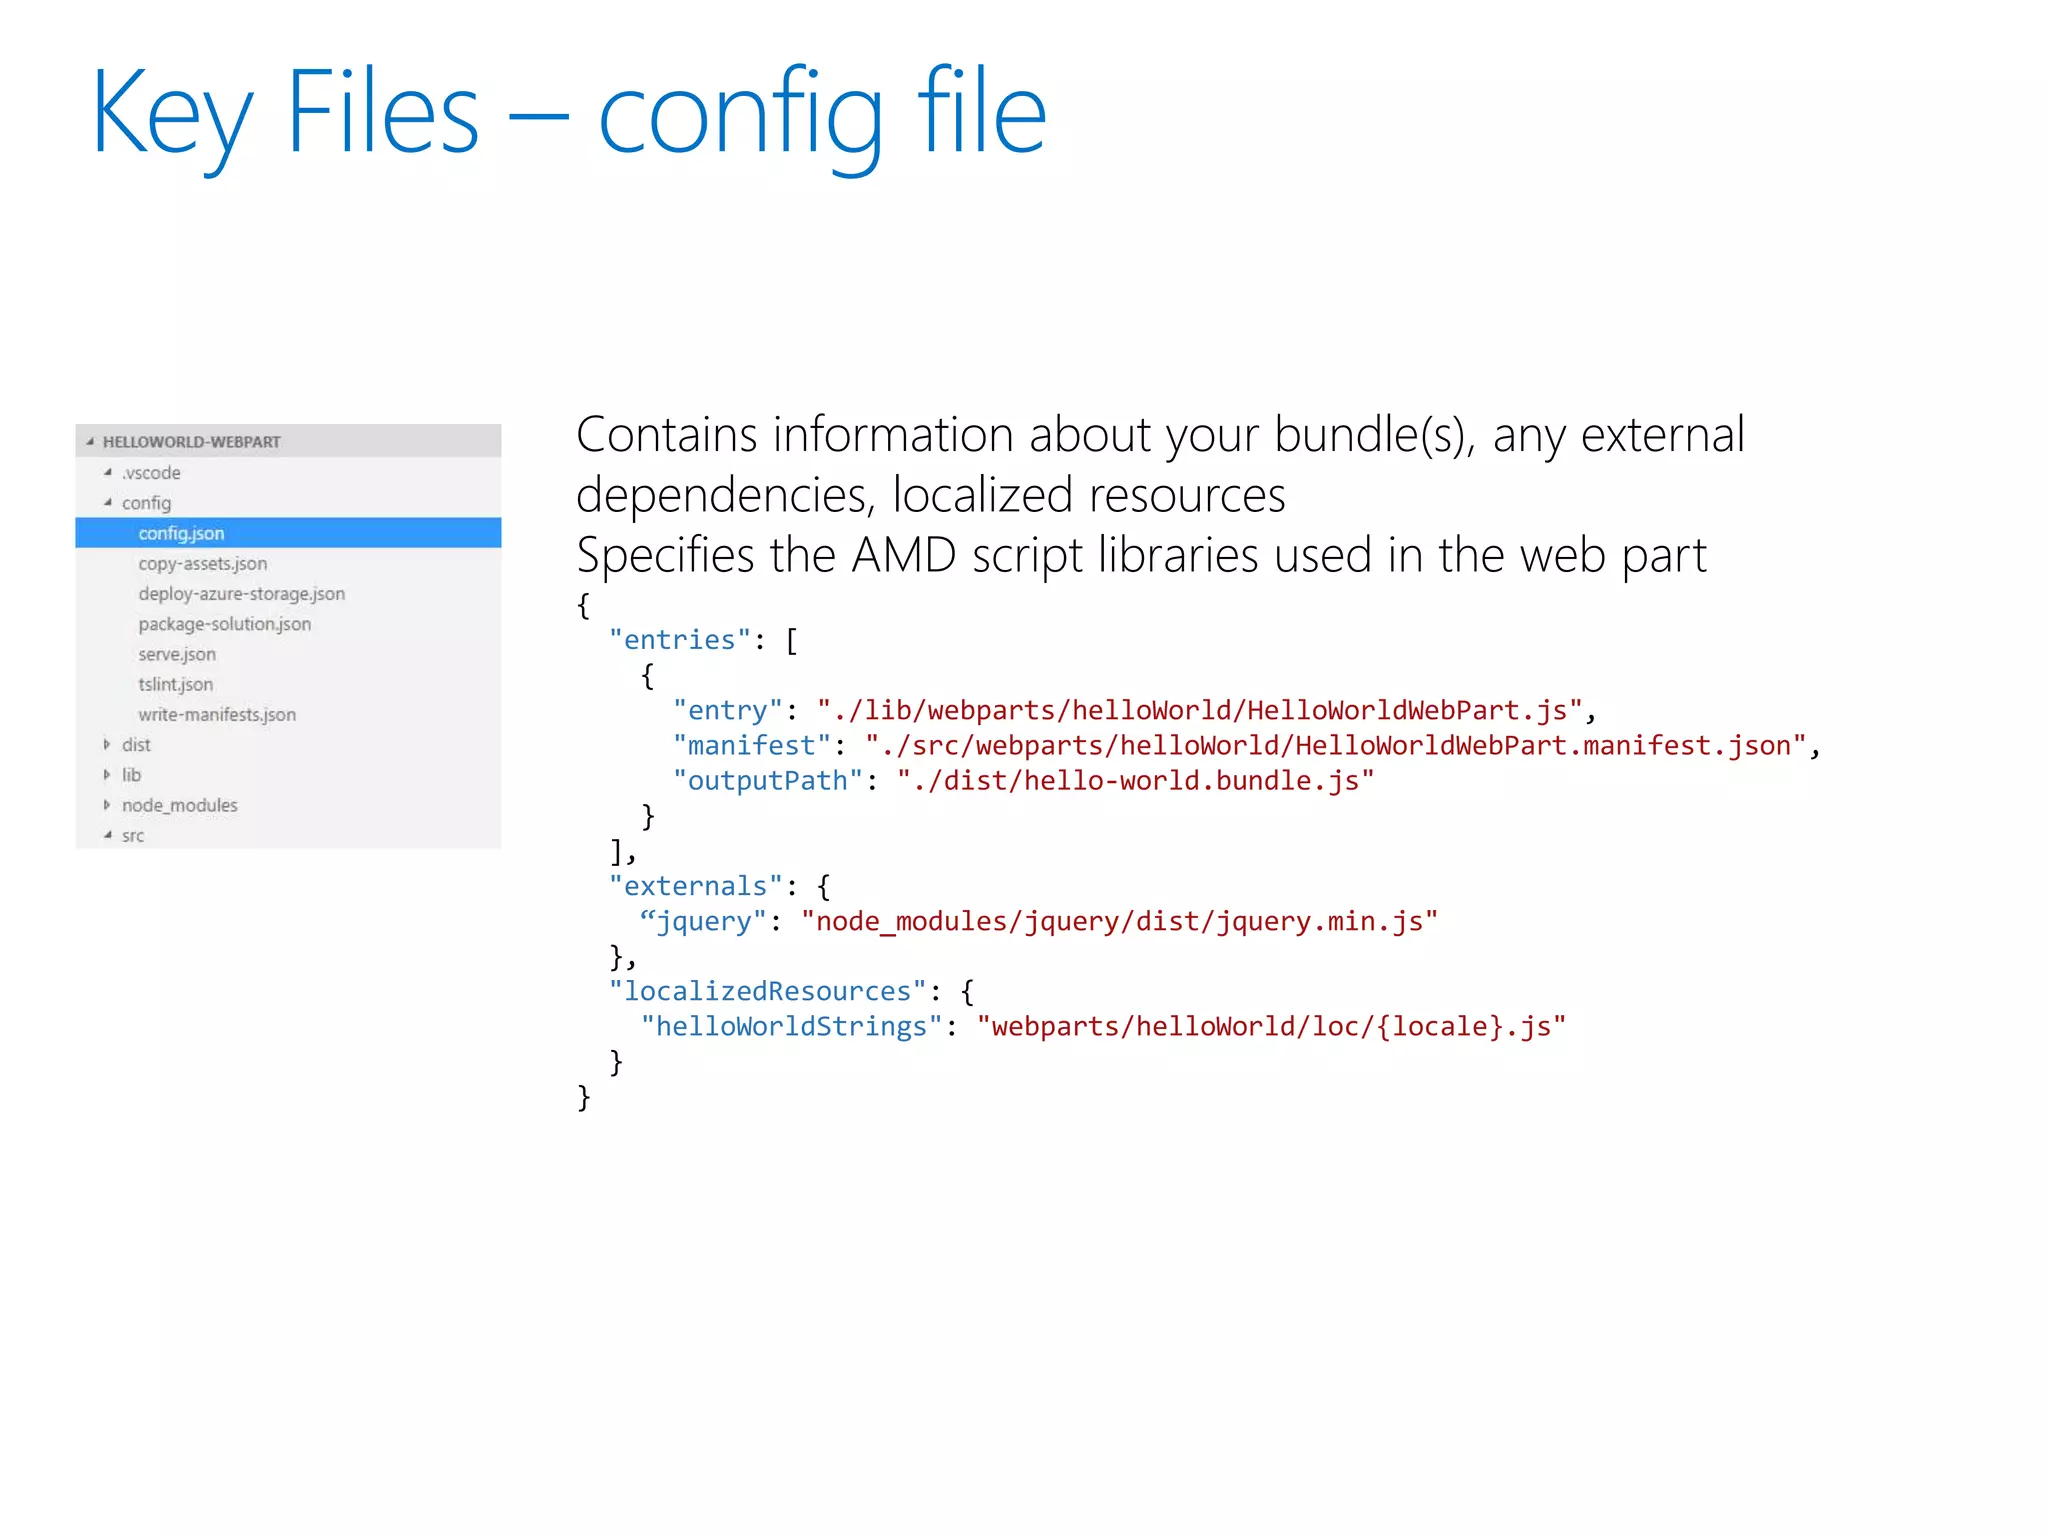Click the "jquery" key in the code

[x=704, y=922]
